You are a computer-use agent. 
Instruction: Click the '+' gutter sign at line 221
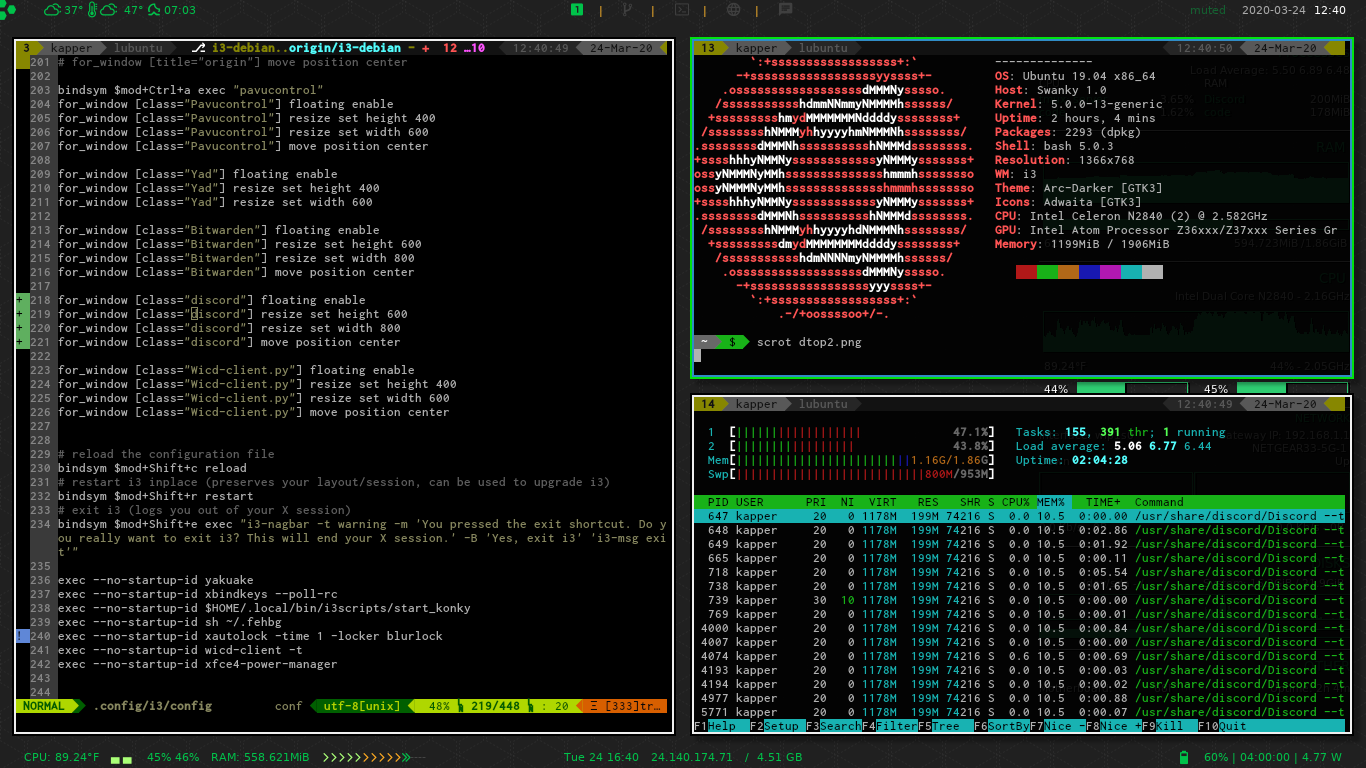(x=21, y=342)
